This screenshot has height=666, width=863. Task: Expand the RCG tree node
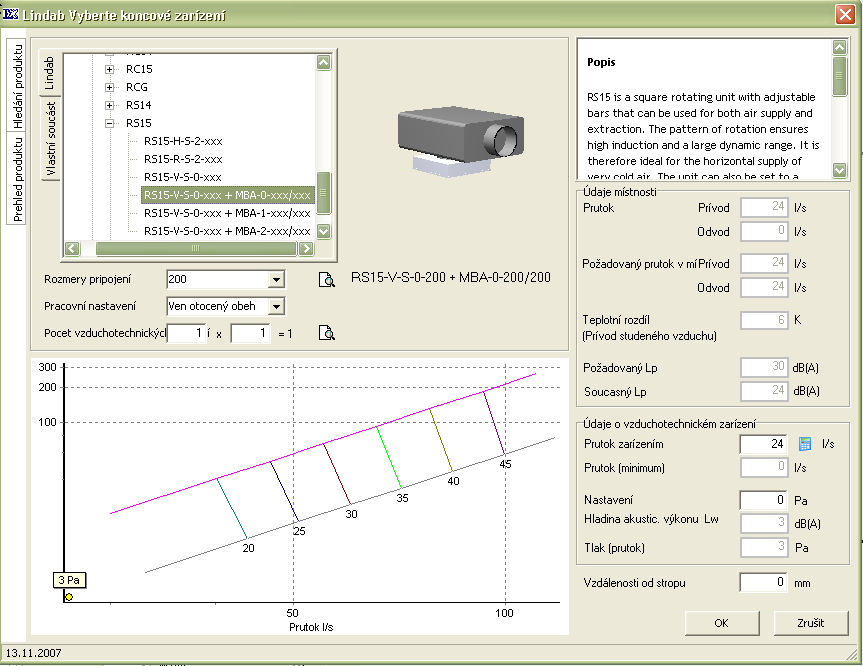(x=110, y=88)
